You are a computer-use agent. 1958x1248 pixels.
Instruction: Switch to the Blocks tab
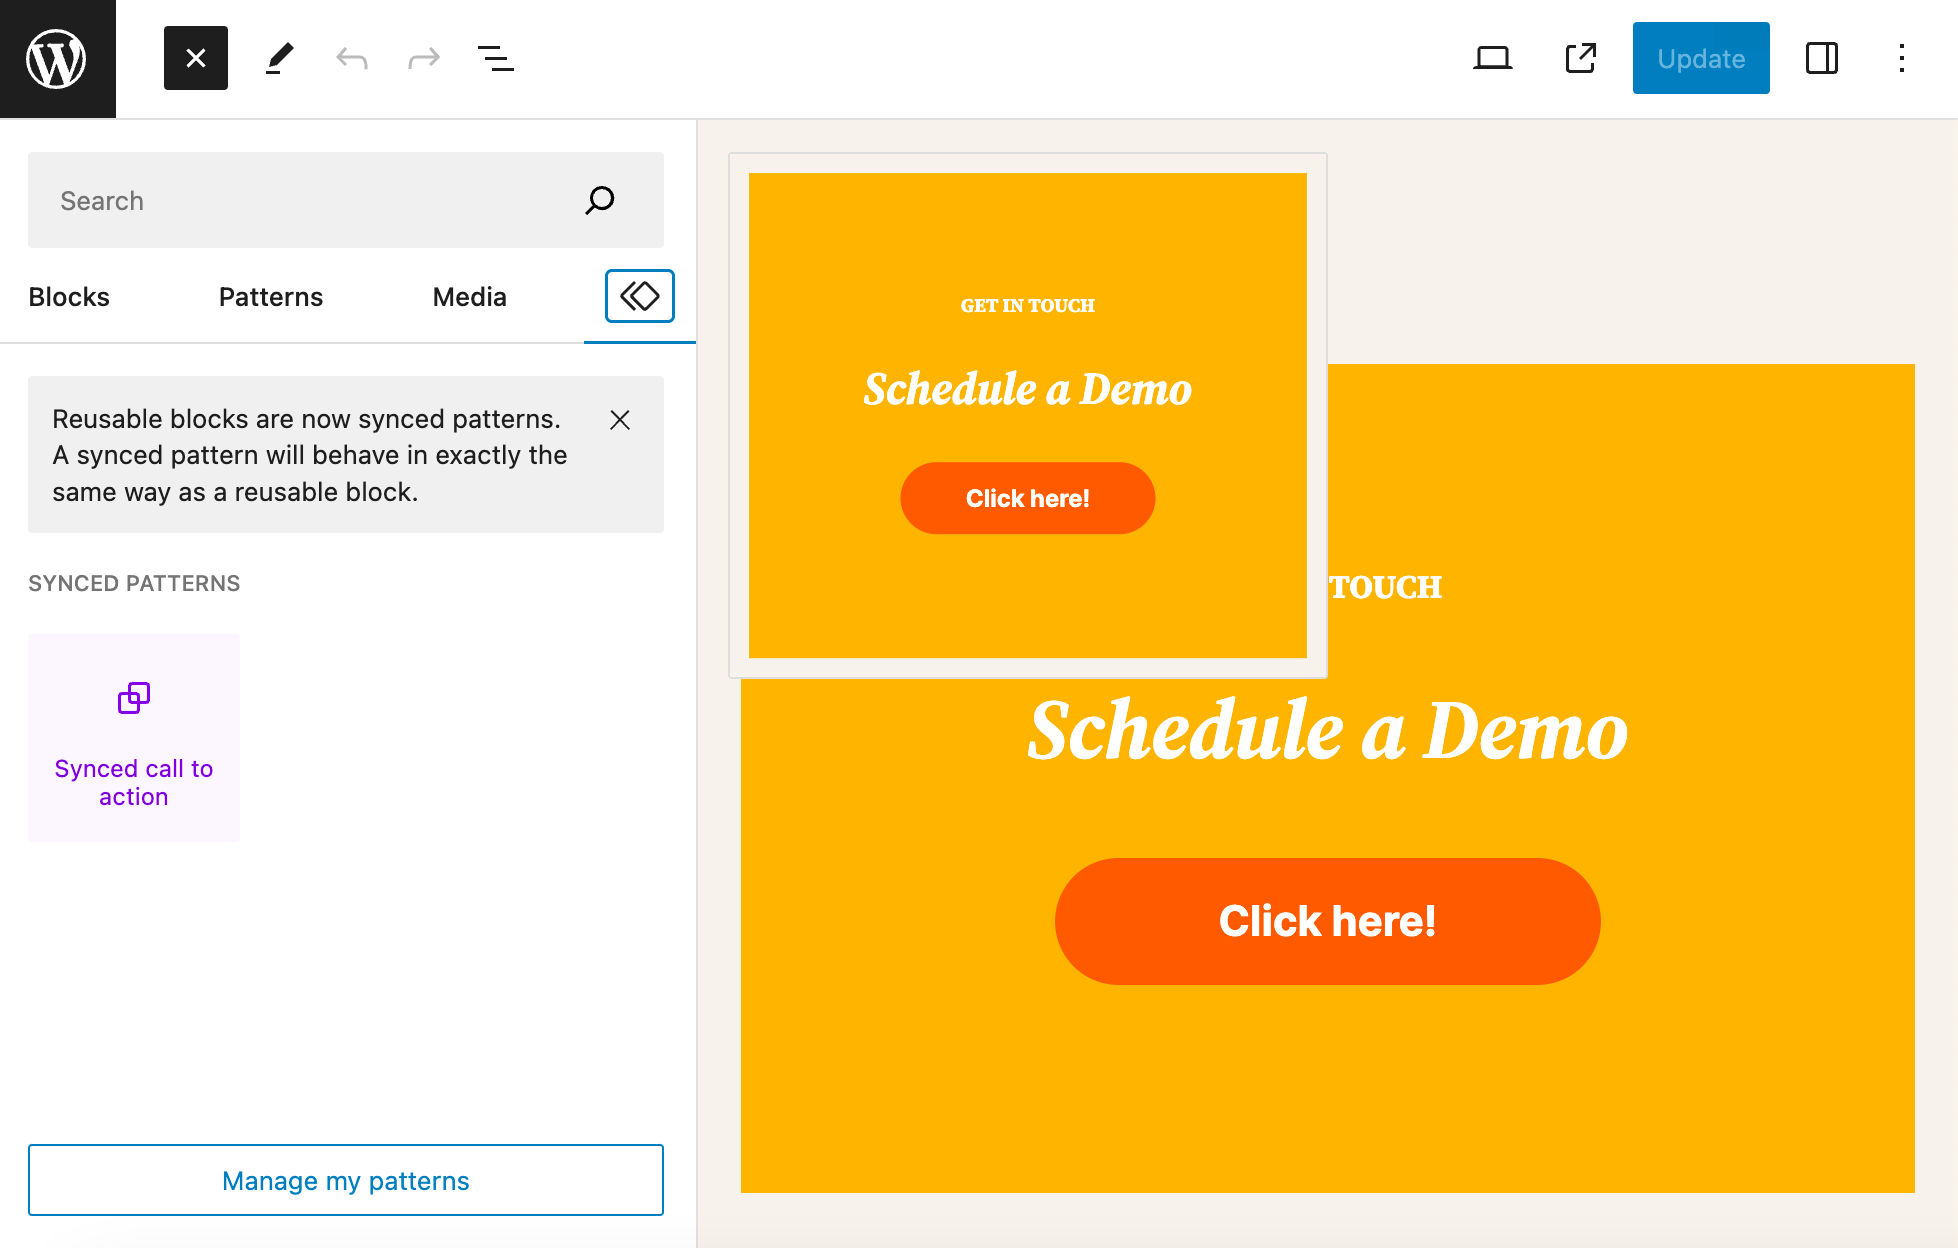point(69,296)
